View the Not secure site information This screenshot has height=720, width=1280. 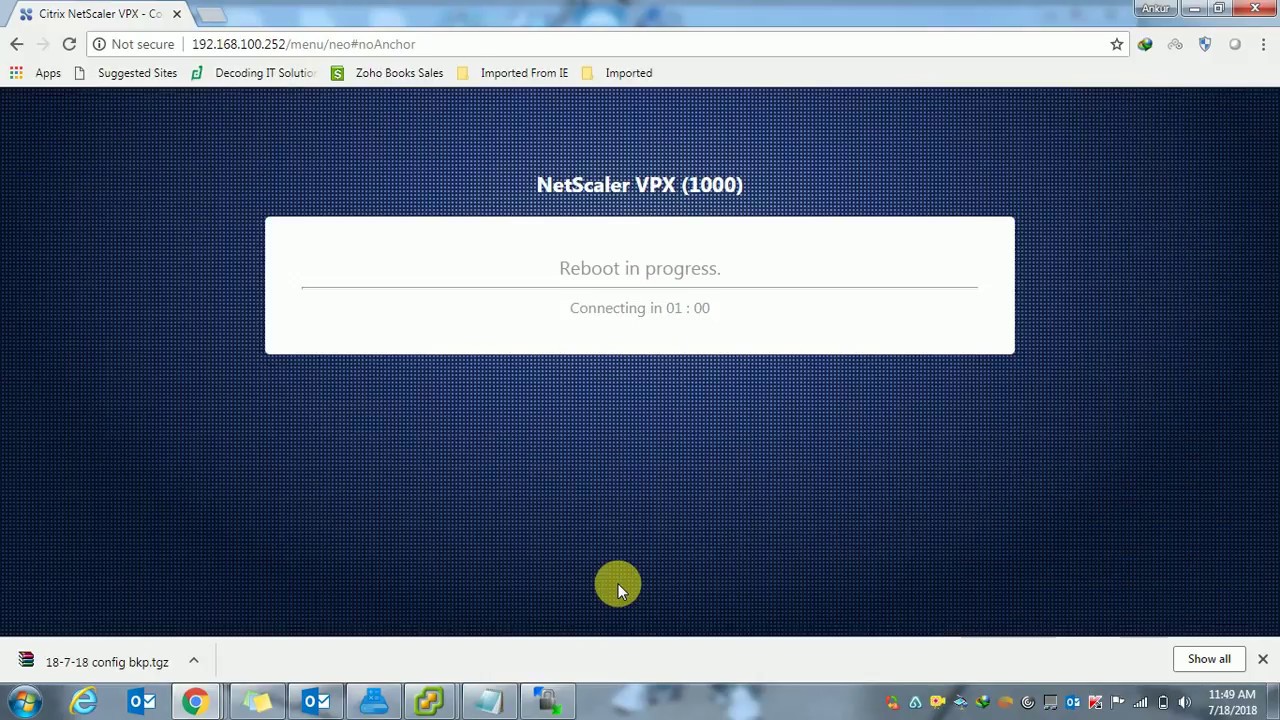133,44
